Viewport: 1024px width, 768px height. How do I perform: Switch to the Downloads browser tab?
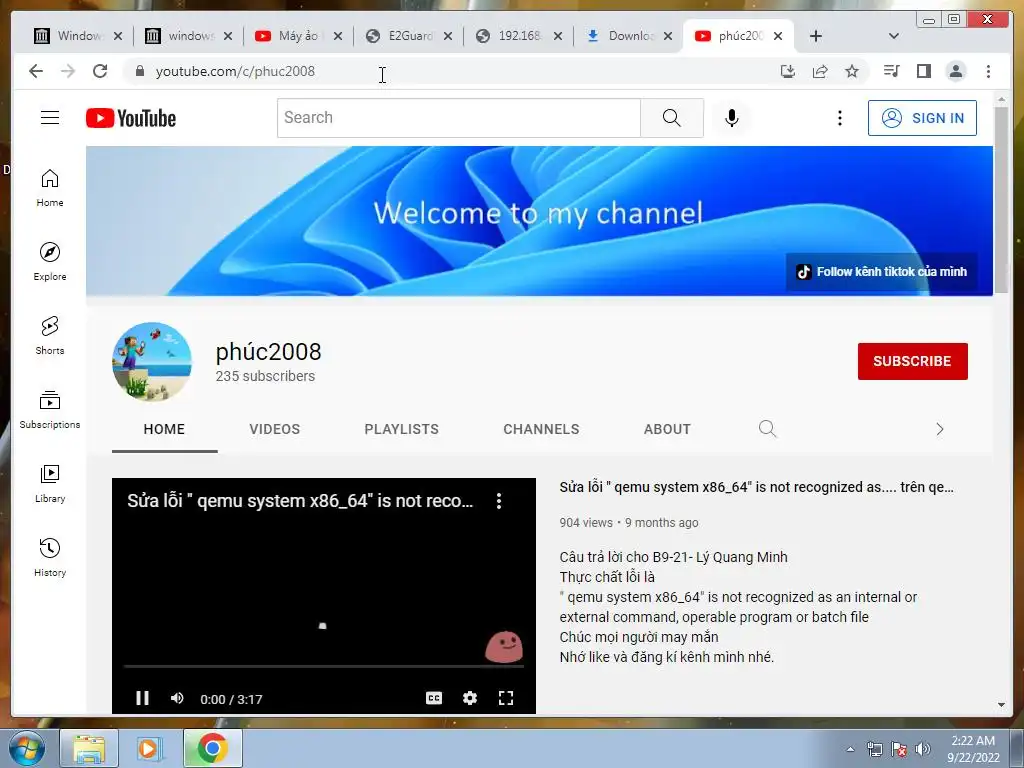click(x=628, y=36)
